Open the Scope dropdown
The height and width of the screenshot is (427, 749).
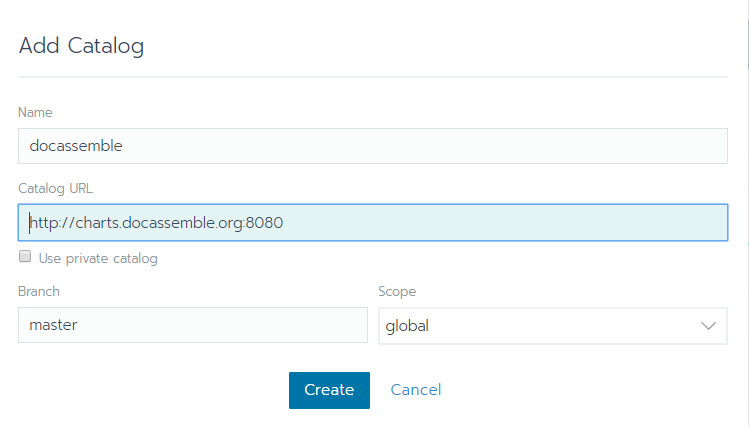pyautogui.click(x=552, y=325)
